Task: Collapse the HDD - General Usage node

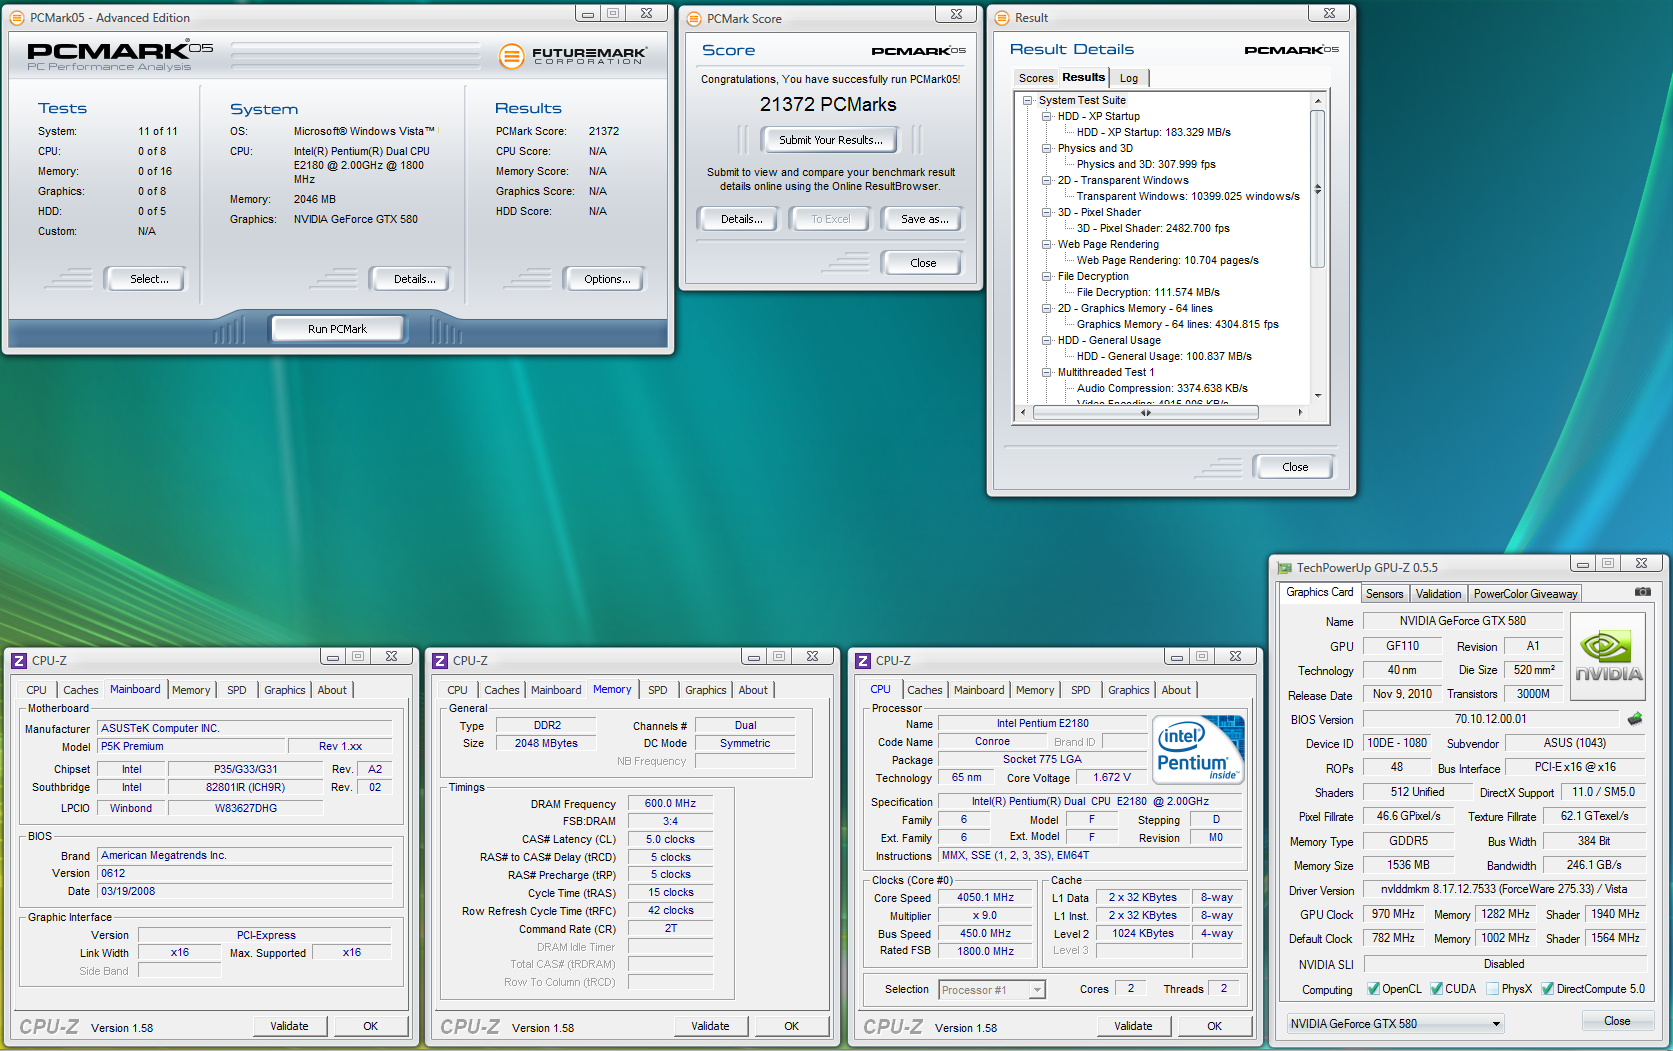Action: tap(1046, 340)
